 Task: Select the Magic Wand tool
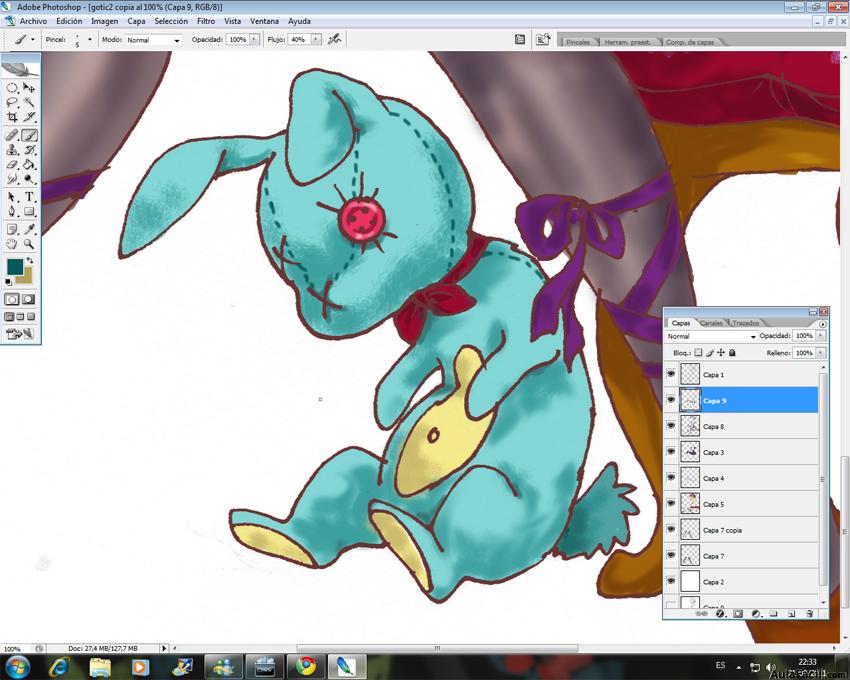pyautogui.click(x=29, y=102)
